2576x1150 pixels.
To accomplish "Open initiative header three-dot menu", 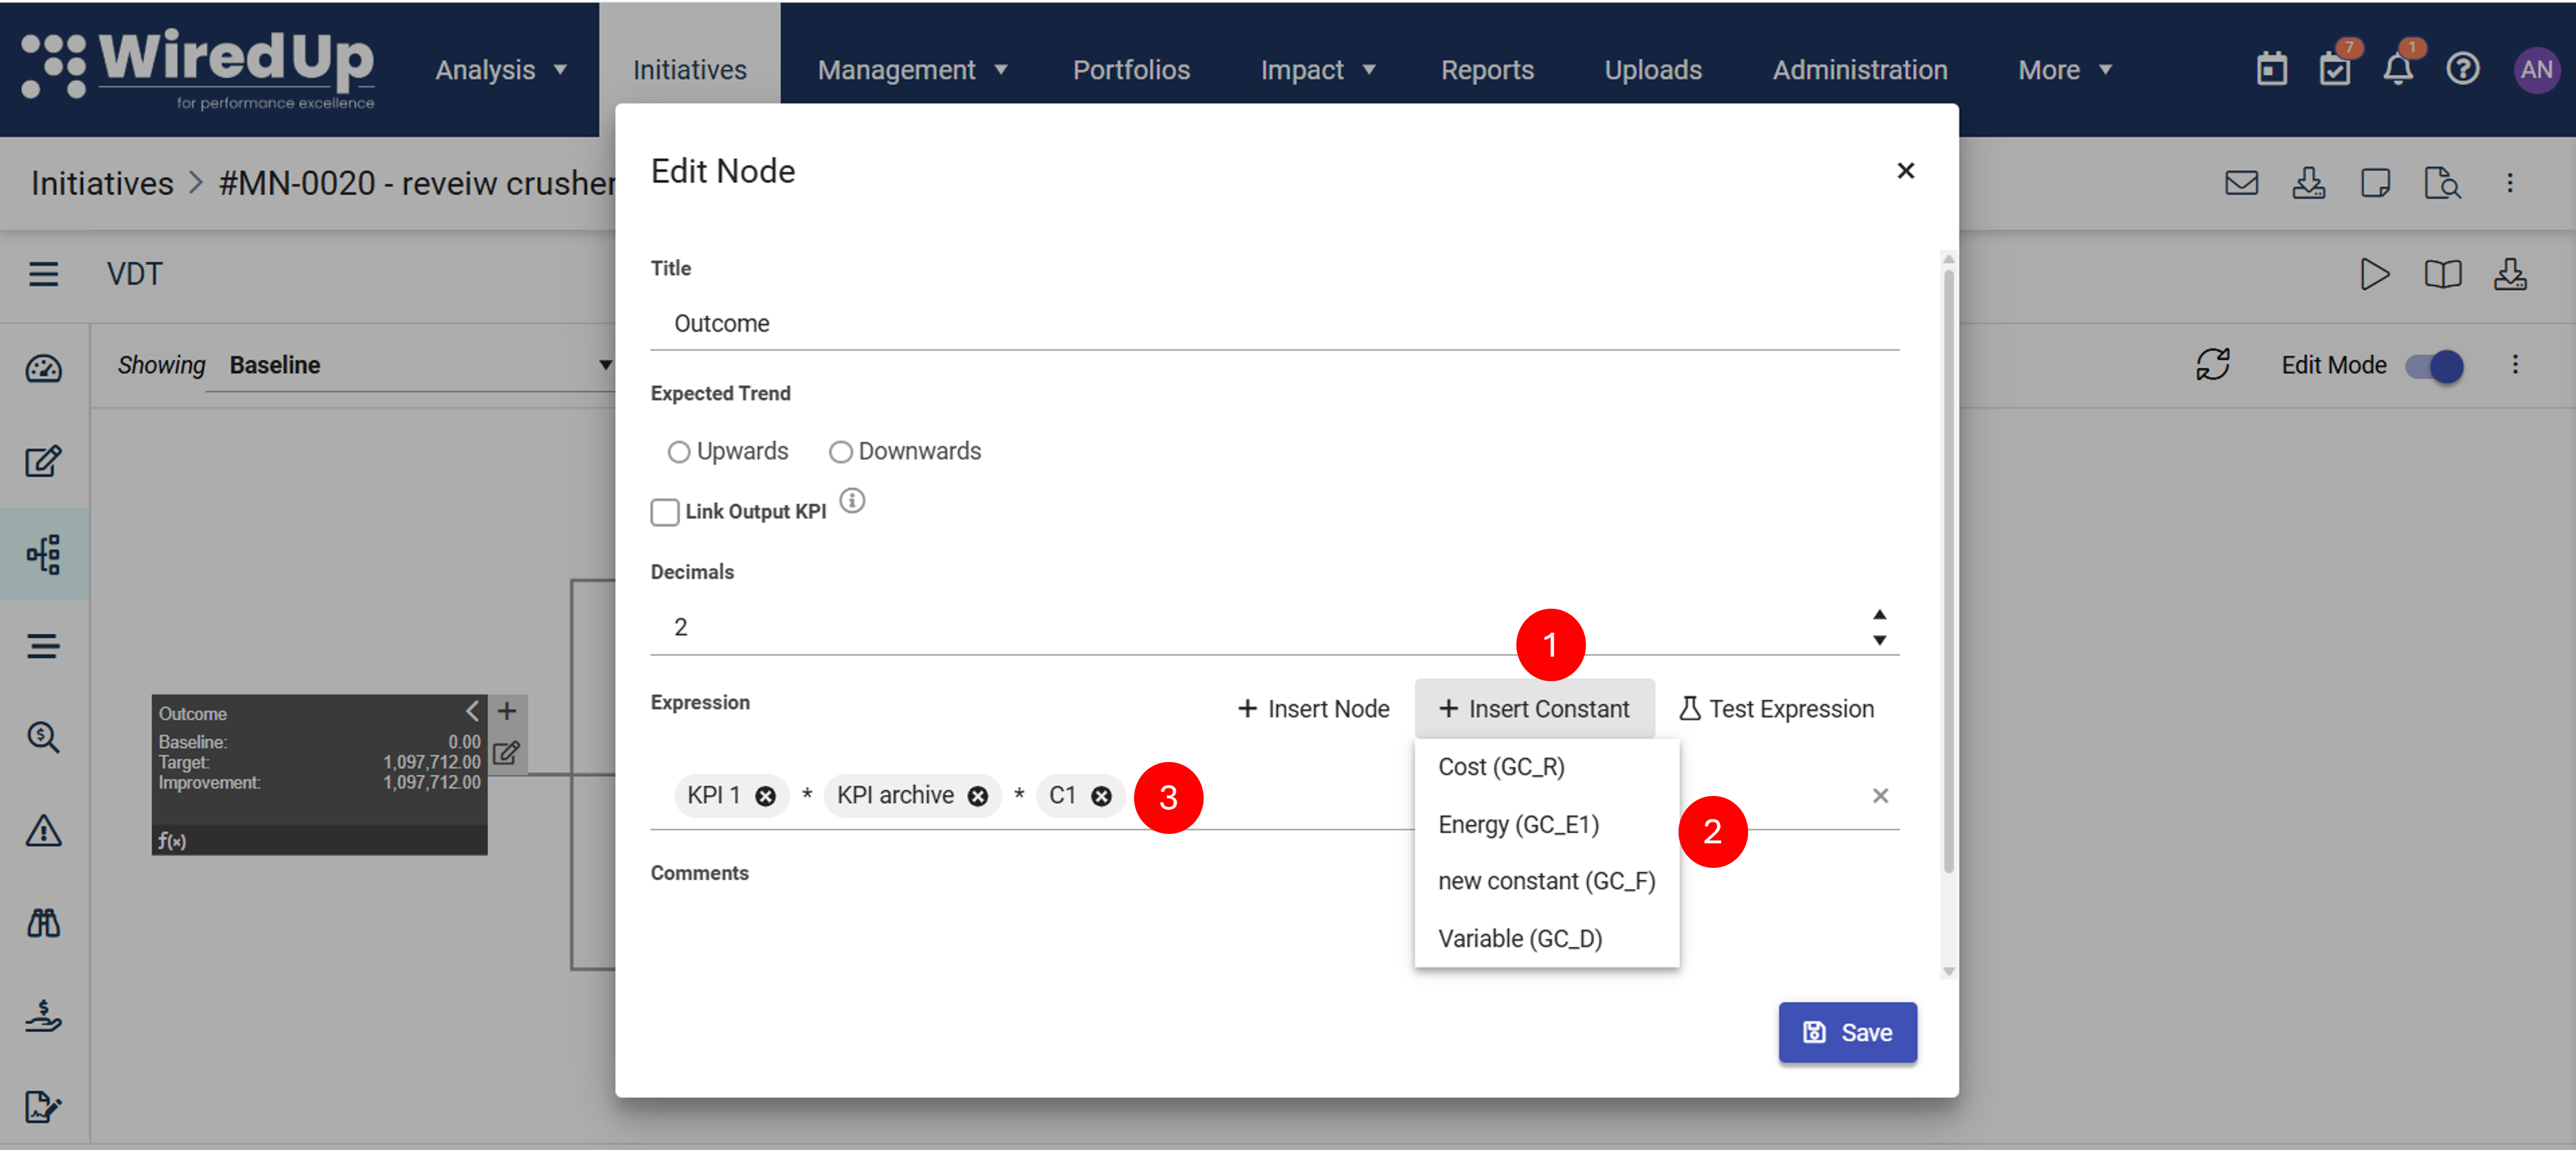I will [2509, 183].
